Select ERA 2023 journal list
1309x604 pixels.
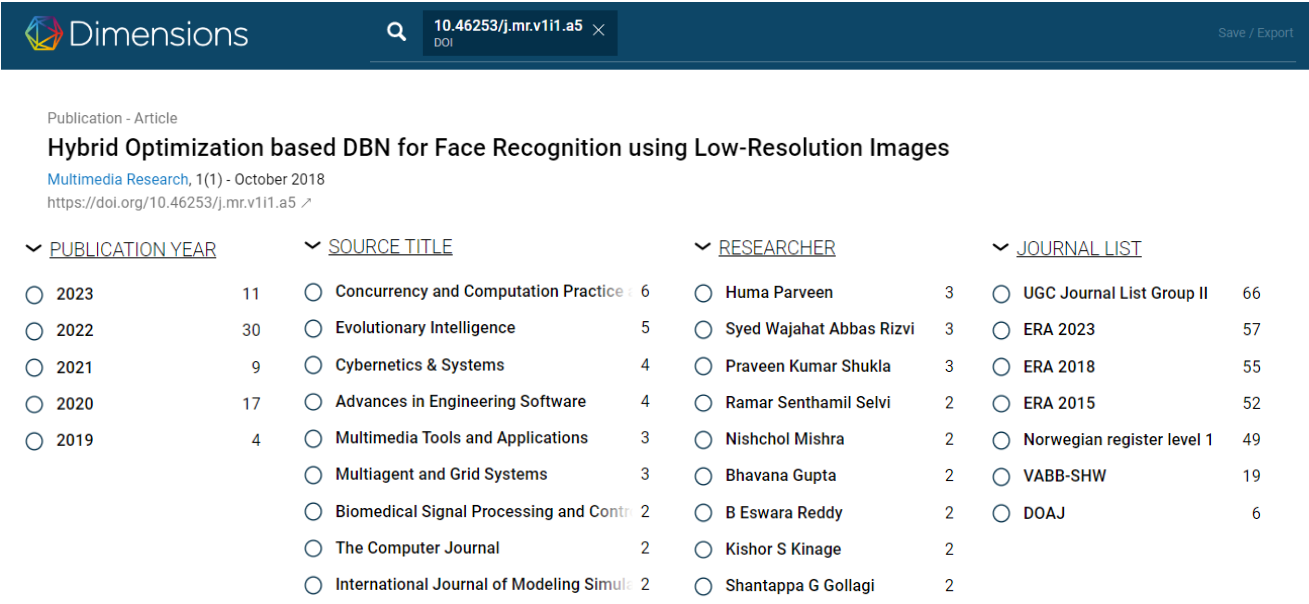tap(1002, 330)
